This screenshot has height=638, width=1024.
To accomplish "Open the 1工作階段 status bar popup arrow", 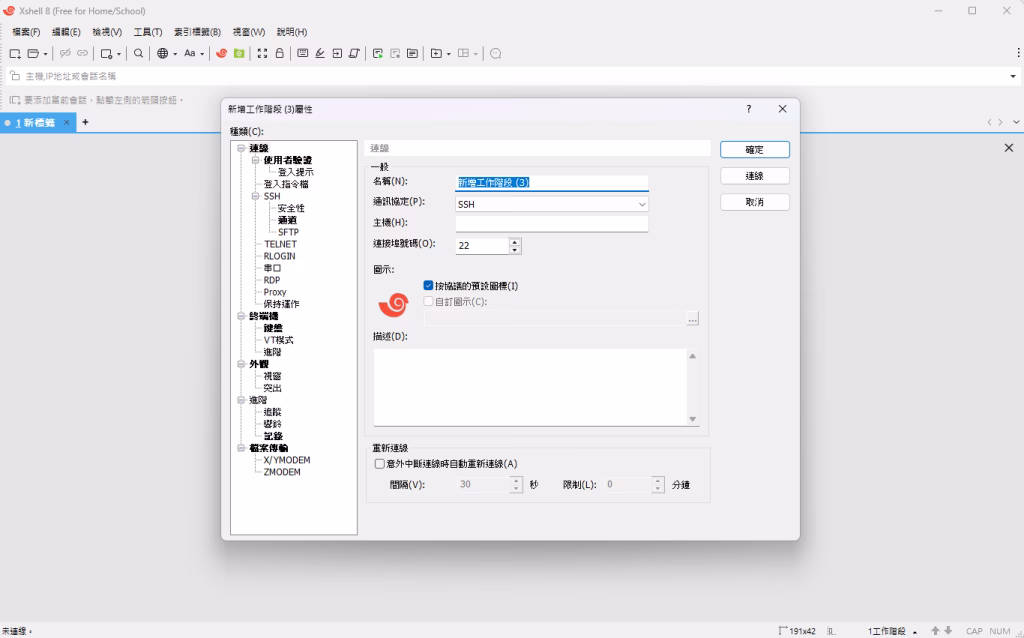I will pos(915,631).
